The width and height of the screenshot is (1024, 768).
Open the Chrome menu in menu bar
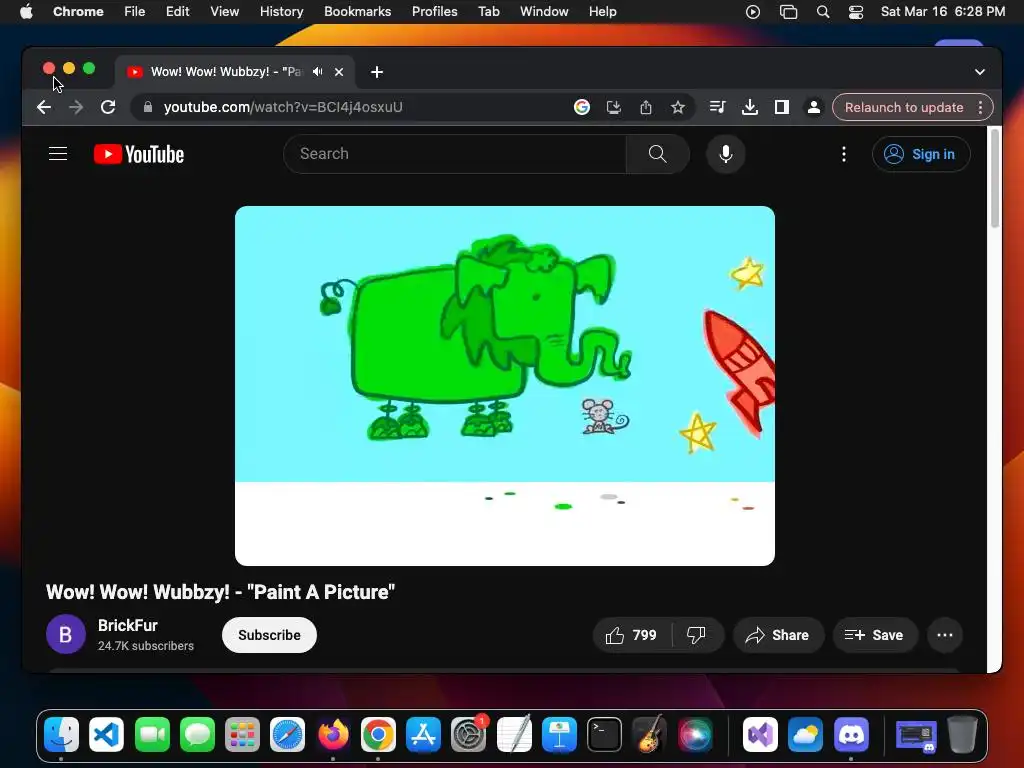coord(78,12)
